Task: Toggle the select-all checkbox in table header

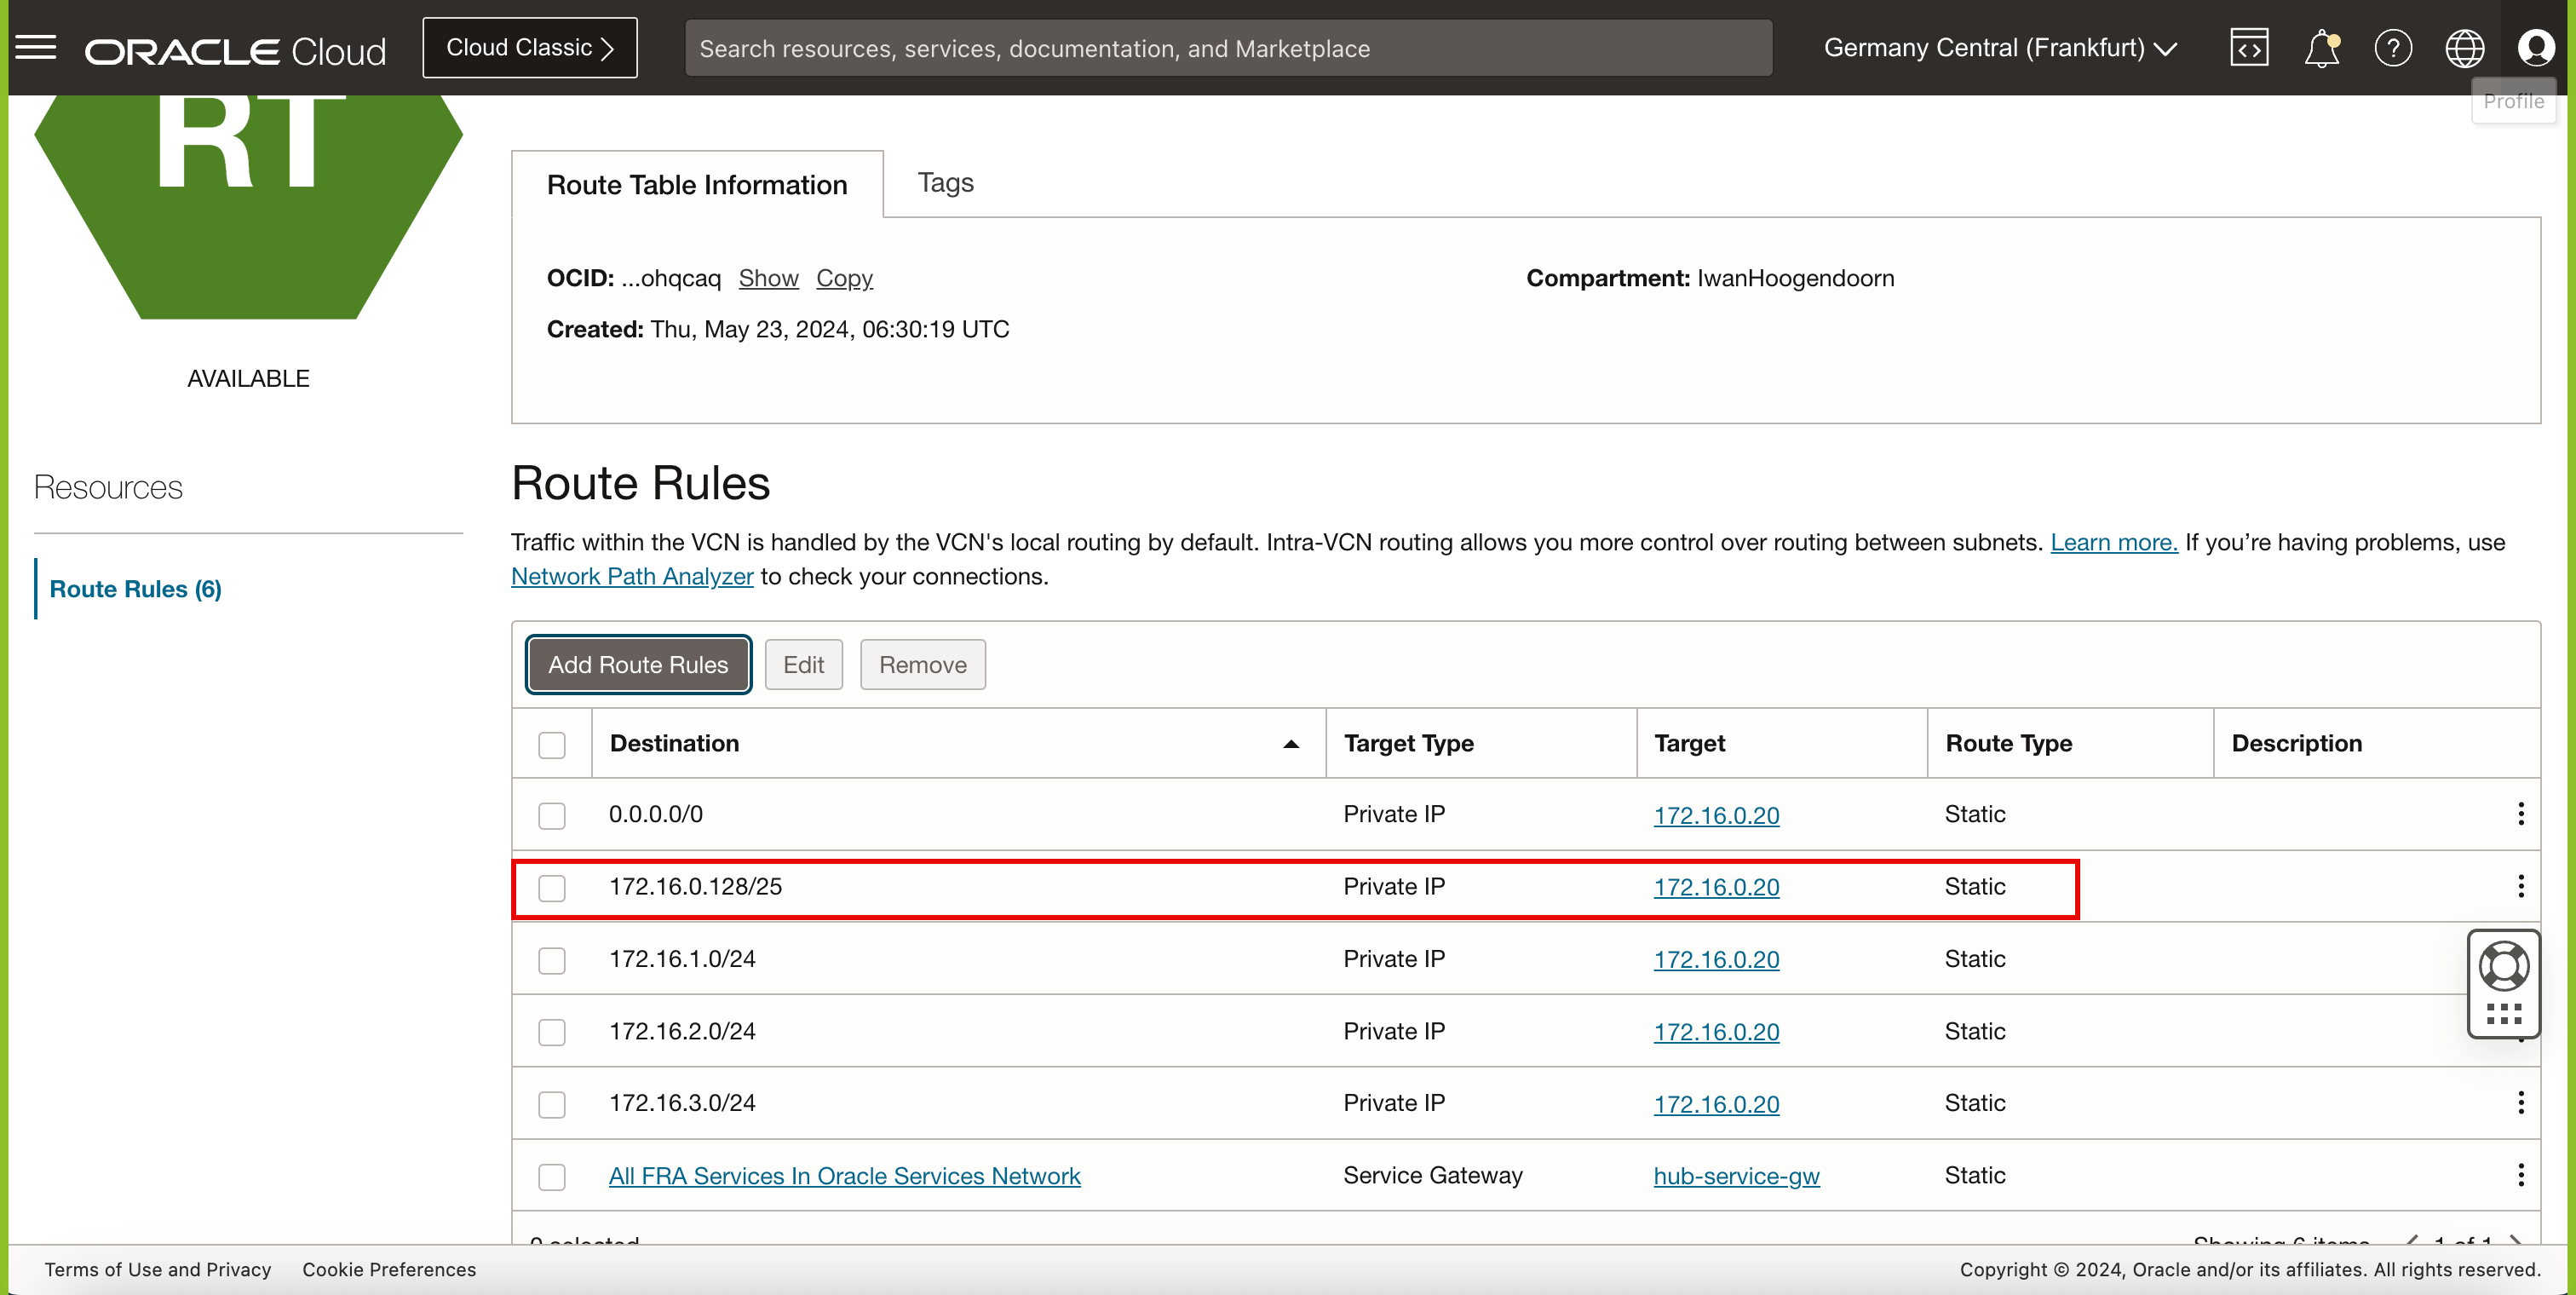Action: pyautogui.click(x=552, y=745)
